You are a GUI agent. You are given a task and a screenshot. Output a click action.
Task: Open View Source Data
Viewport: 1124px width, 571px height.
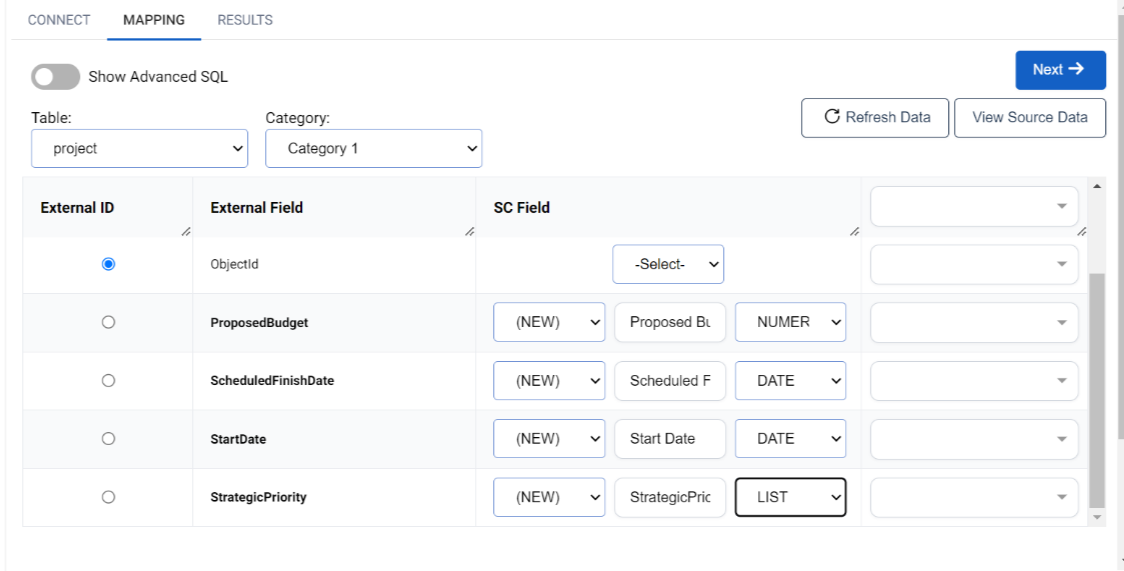[x=1030, y=117]
